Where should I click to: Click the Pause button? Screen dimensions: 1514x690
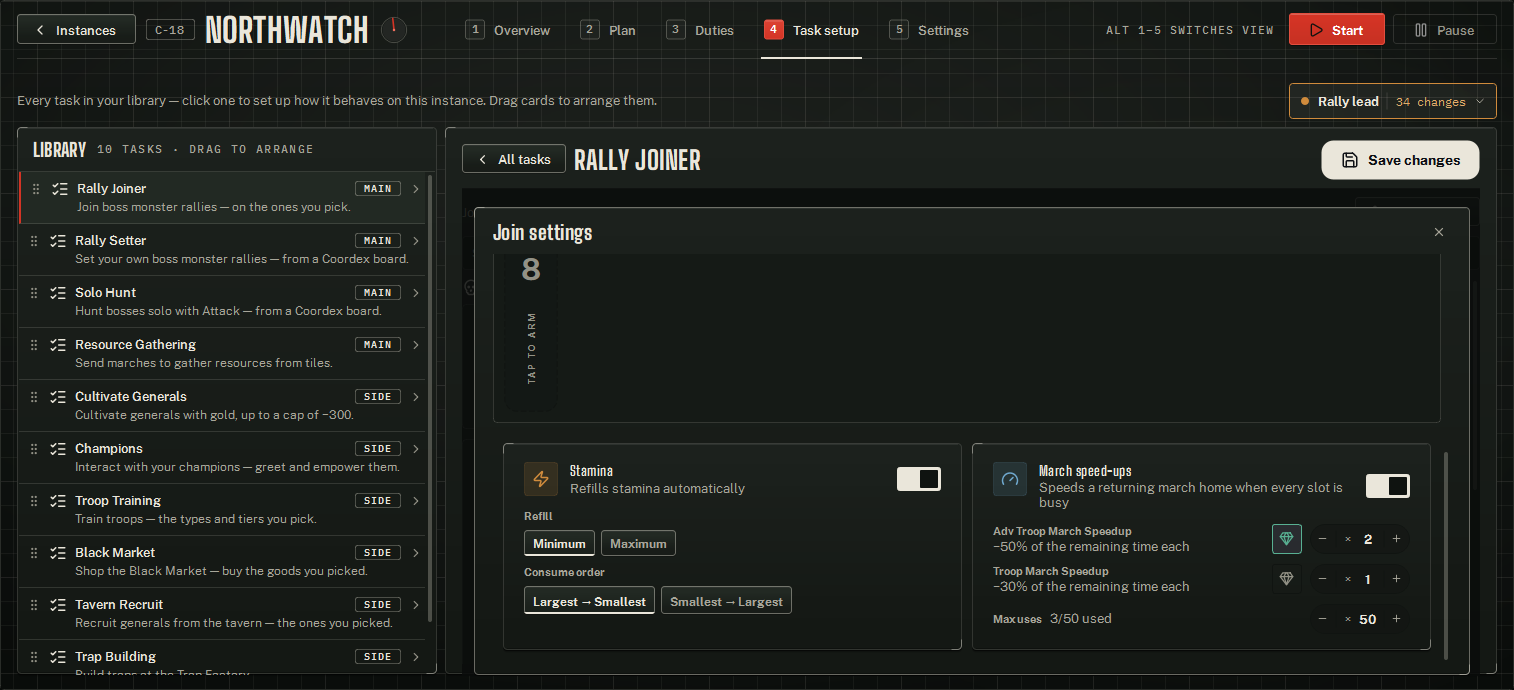point(1444,30)
